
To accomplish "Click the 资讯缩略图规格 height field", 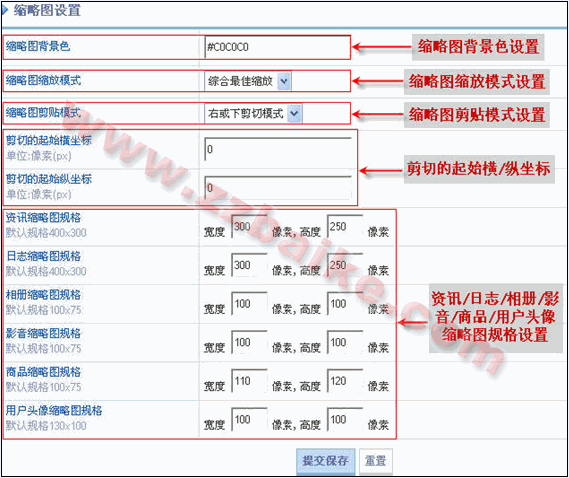I will tap(345, 226).
